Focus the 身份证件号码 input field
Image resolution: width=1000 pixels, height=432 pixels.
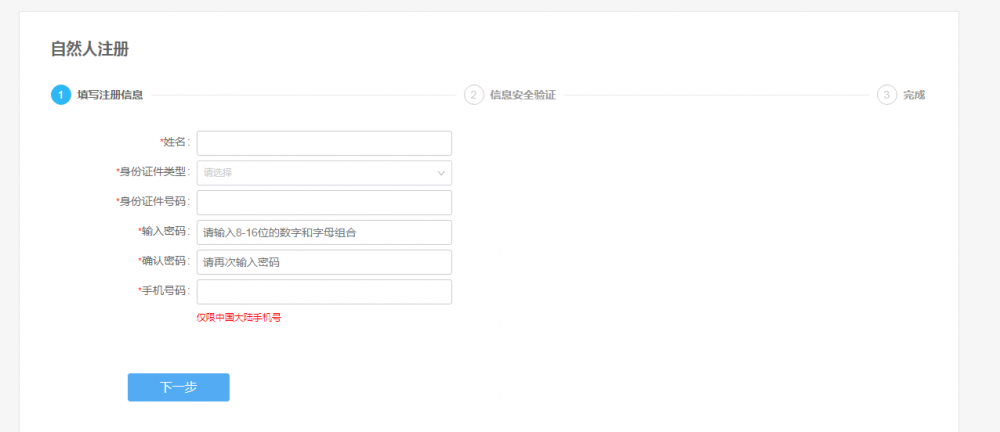tap(324, 203)
